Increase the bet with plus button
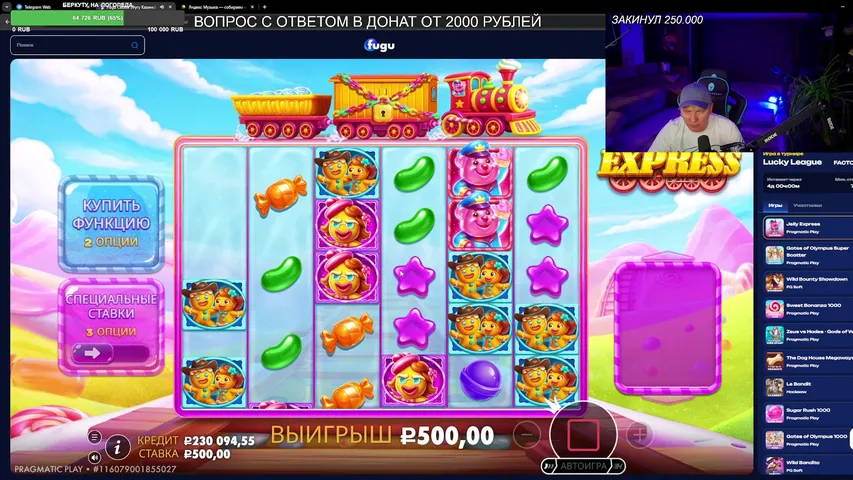Image resolution: width=853 pixels, height=480 pixels. click(639, 435)
